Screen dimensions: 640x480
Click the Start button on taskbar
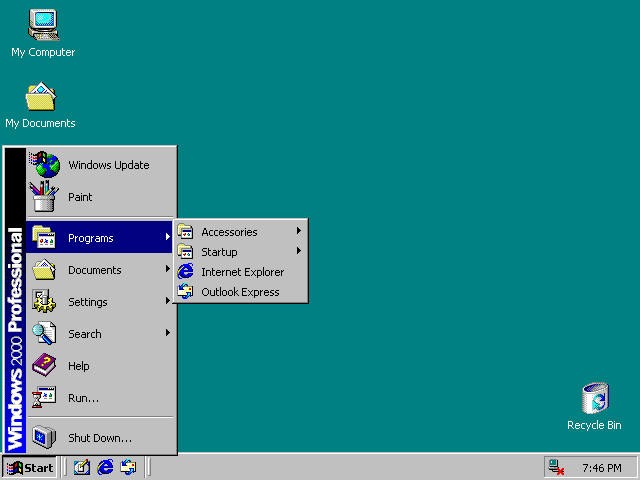tap(29, 467)
